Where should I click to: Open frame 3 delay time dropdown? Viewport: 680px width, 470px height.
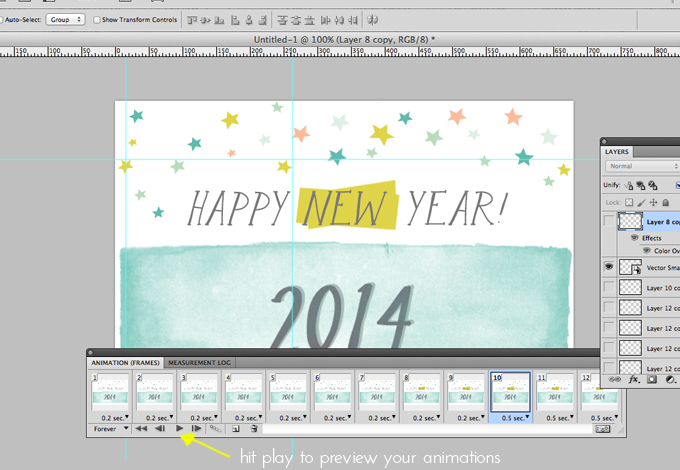pos(204,418)
